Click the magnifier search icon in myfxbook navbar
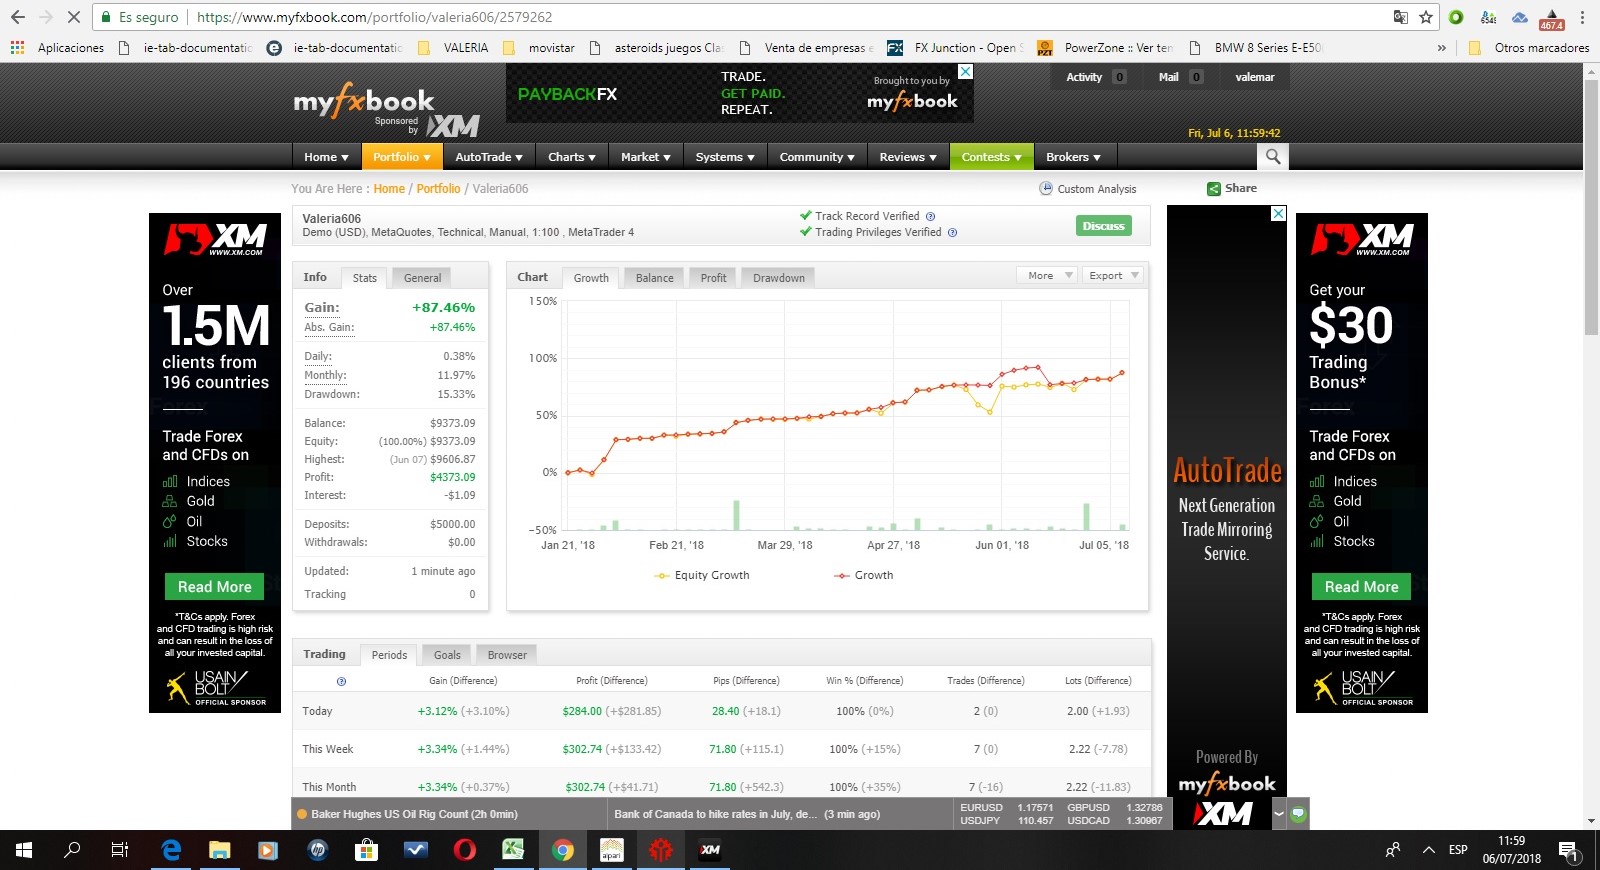Viewport: 1600px width, 870px height. [x=1273, y=156]
